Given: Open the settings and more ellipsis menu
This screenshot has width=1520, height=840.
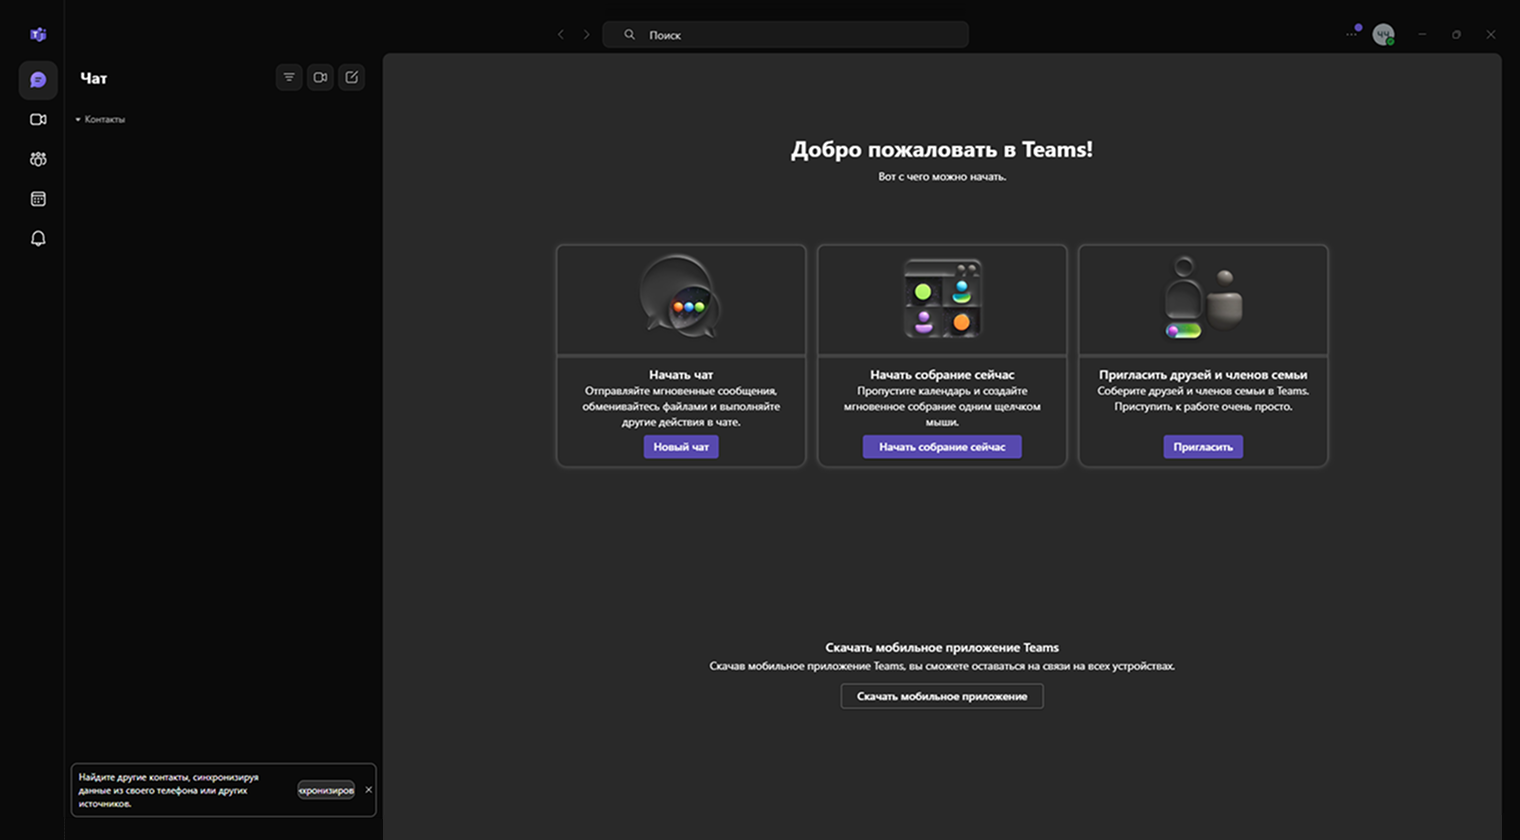Looking at the screenshot, I should pos(1352,34).
